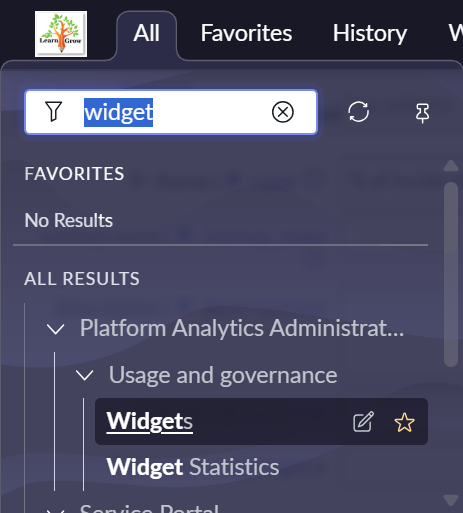The height and width of the screenshot is (513, 463).
Task: Click inside the widget filter field
Action: [171, 112]
